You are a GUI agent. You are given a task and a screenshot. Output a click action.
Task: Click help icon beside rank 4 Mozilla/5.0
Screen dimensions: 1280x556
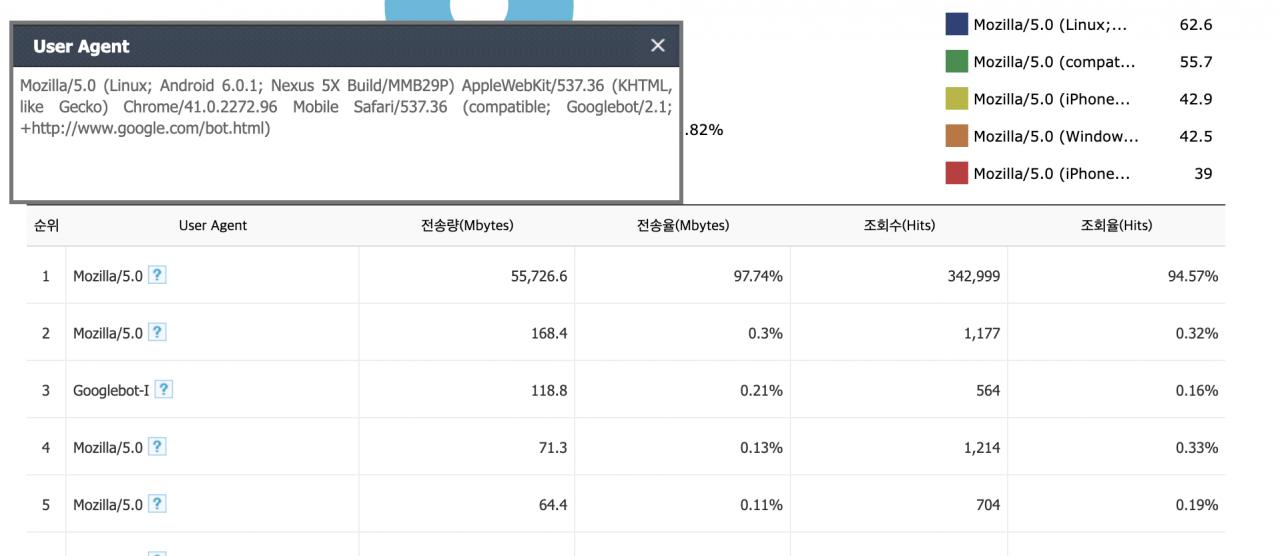pos(157,447)
